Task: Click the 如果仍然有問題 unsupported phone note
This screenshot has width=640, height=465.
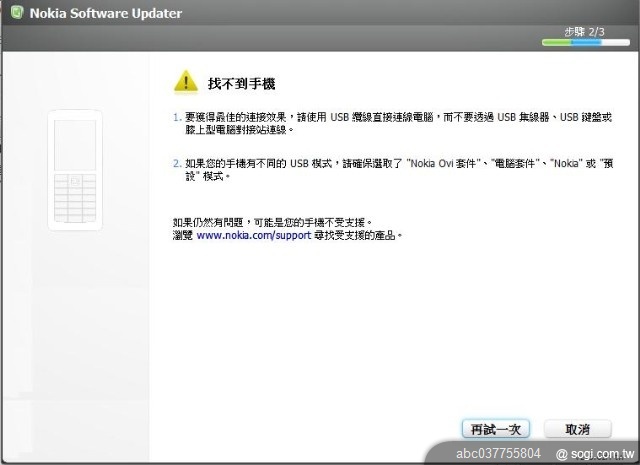Action: coord(272,222)
